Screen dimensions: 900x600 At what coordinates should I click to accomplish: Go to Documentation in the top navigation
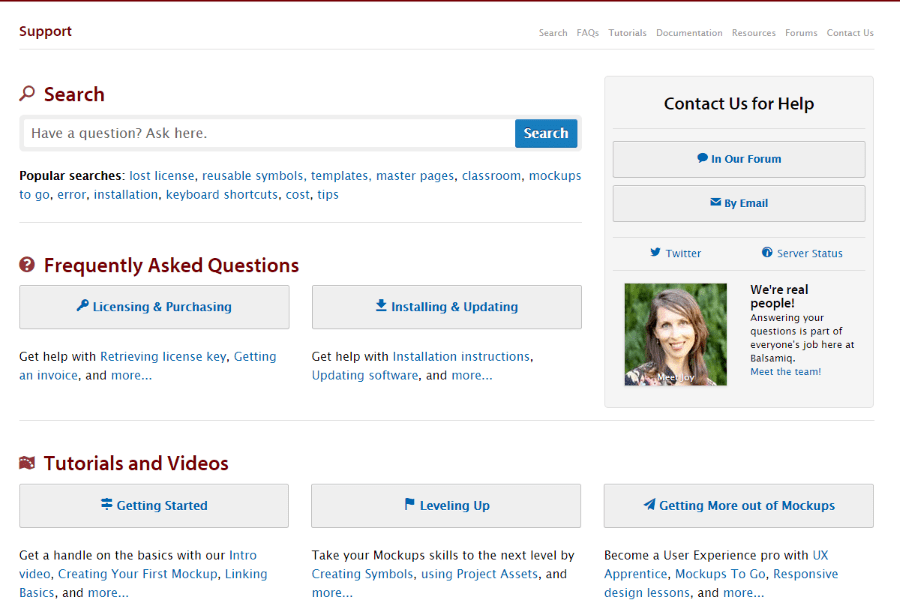[x=689, y=33]
